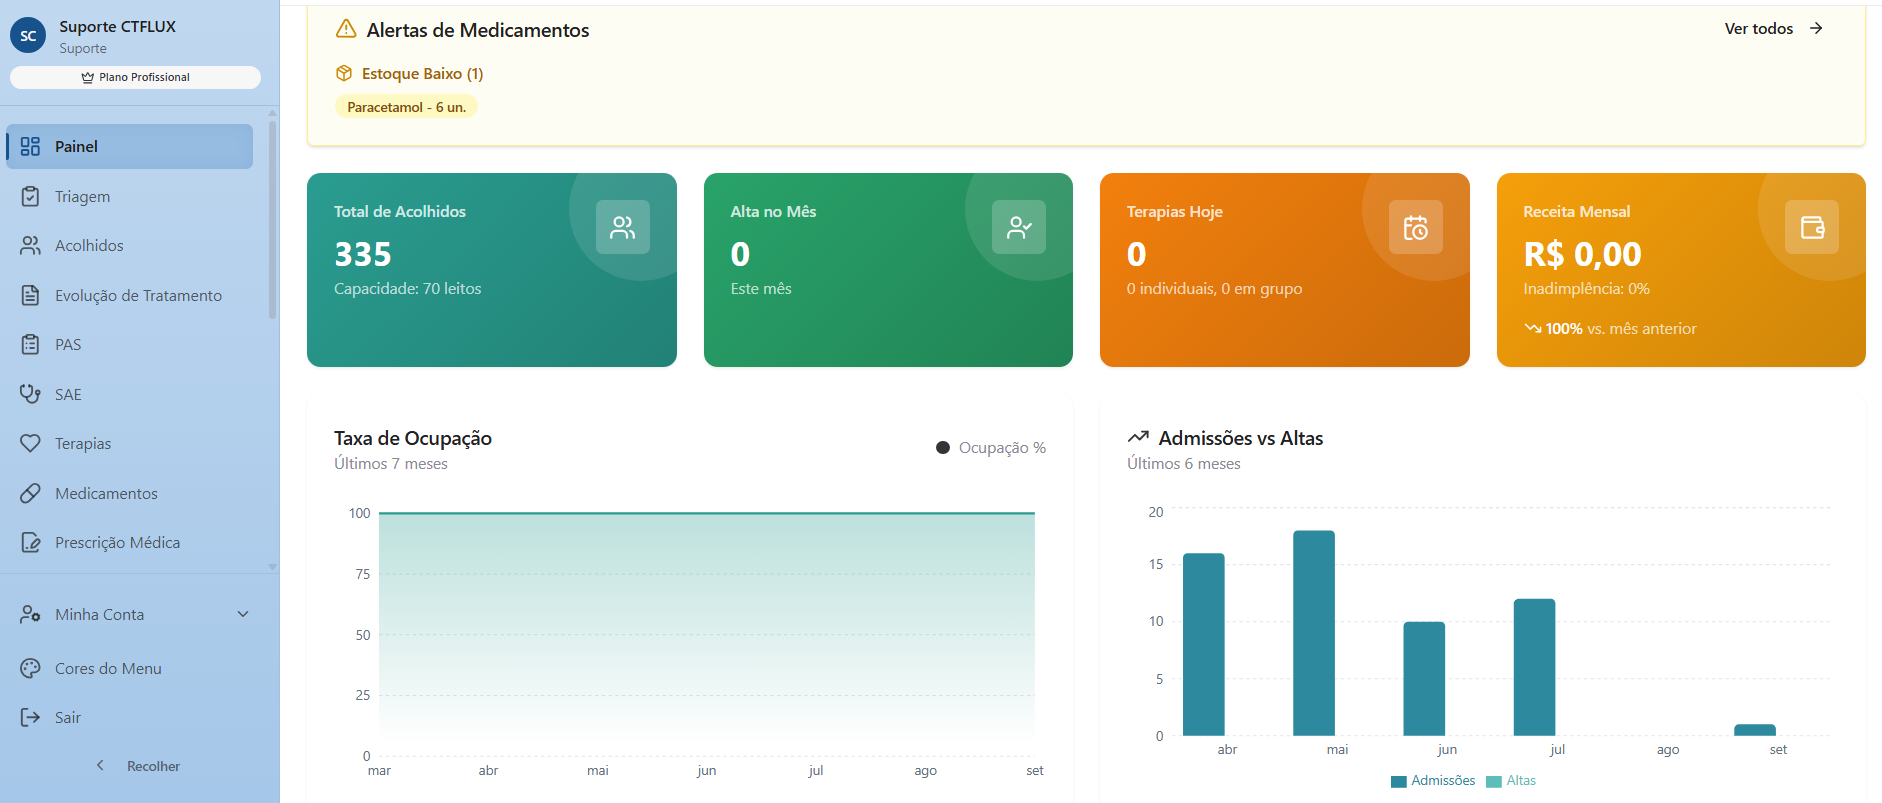
Task: Click the Terapias heart icon
Action: (30, 443)
